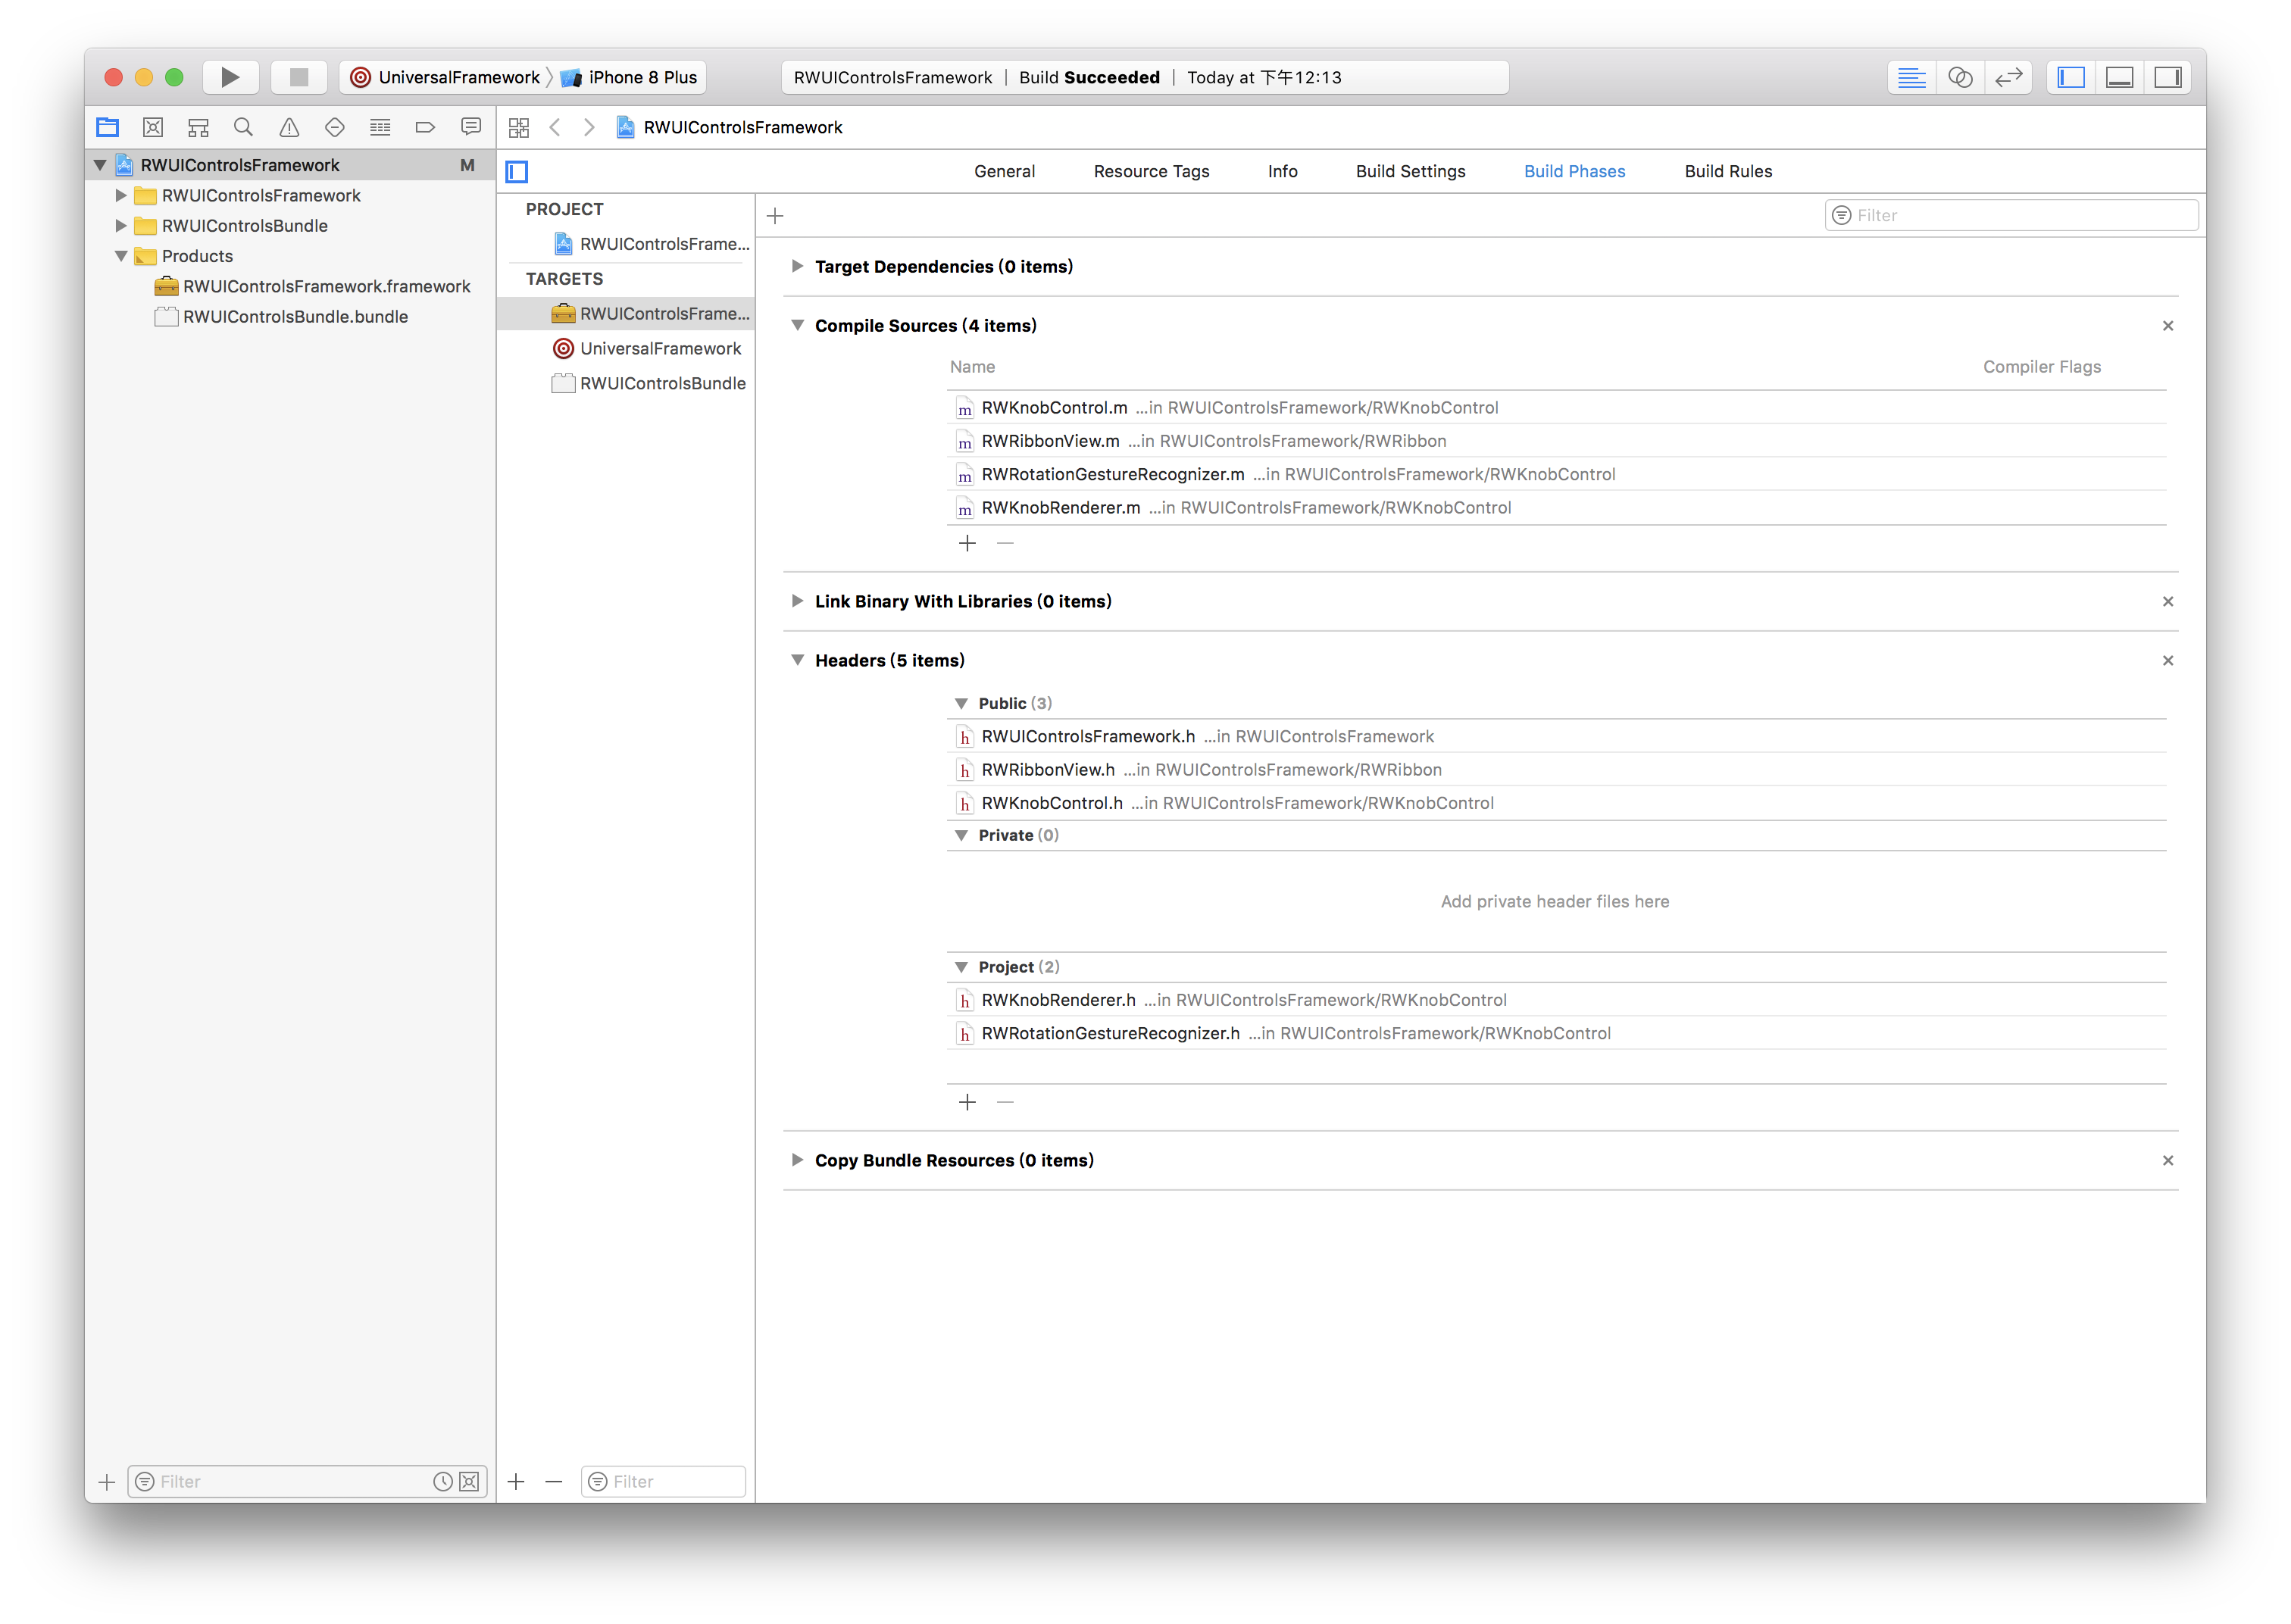Viewport: 2291px width, 1624px height.
Task: Open the Breakpoint navigator icon
Action: (425, 127)
